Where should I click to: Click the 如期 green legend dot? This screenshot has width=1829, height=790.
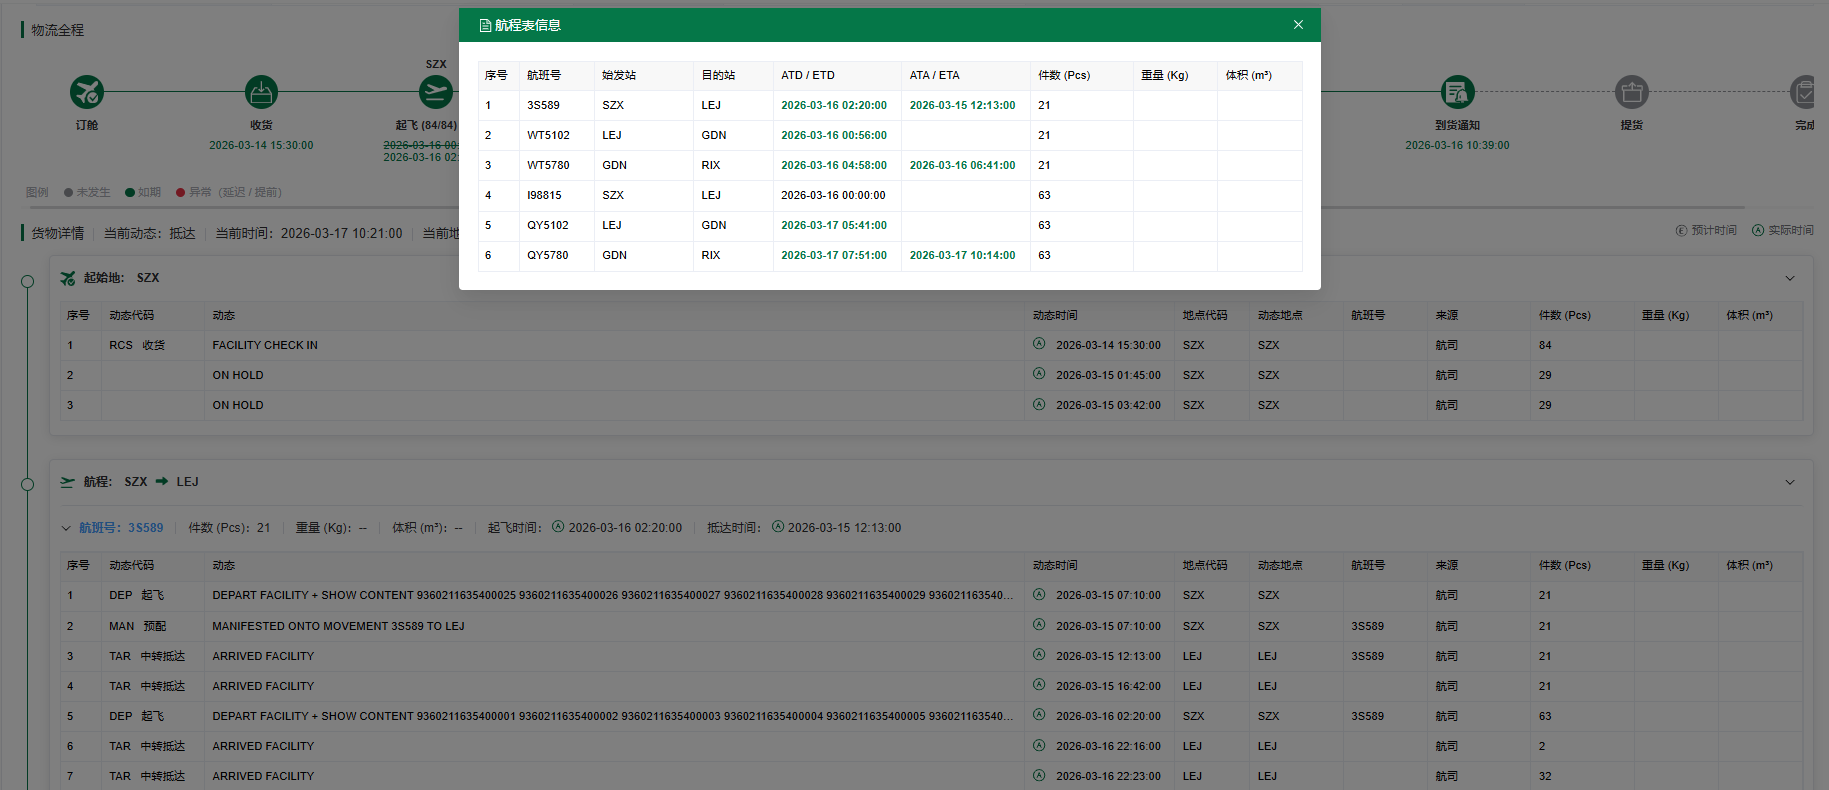coord(130,193)
